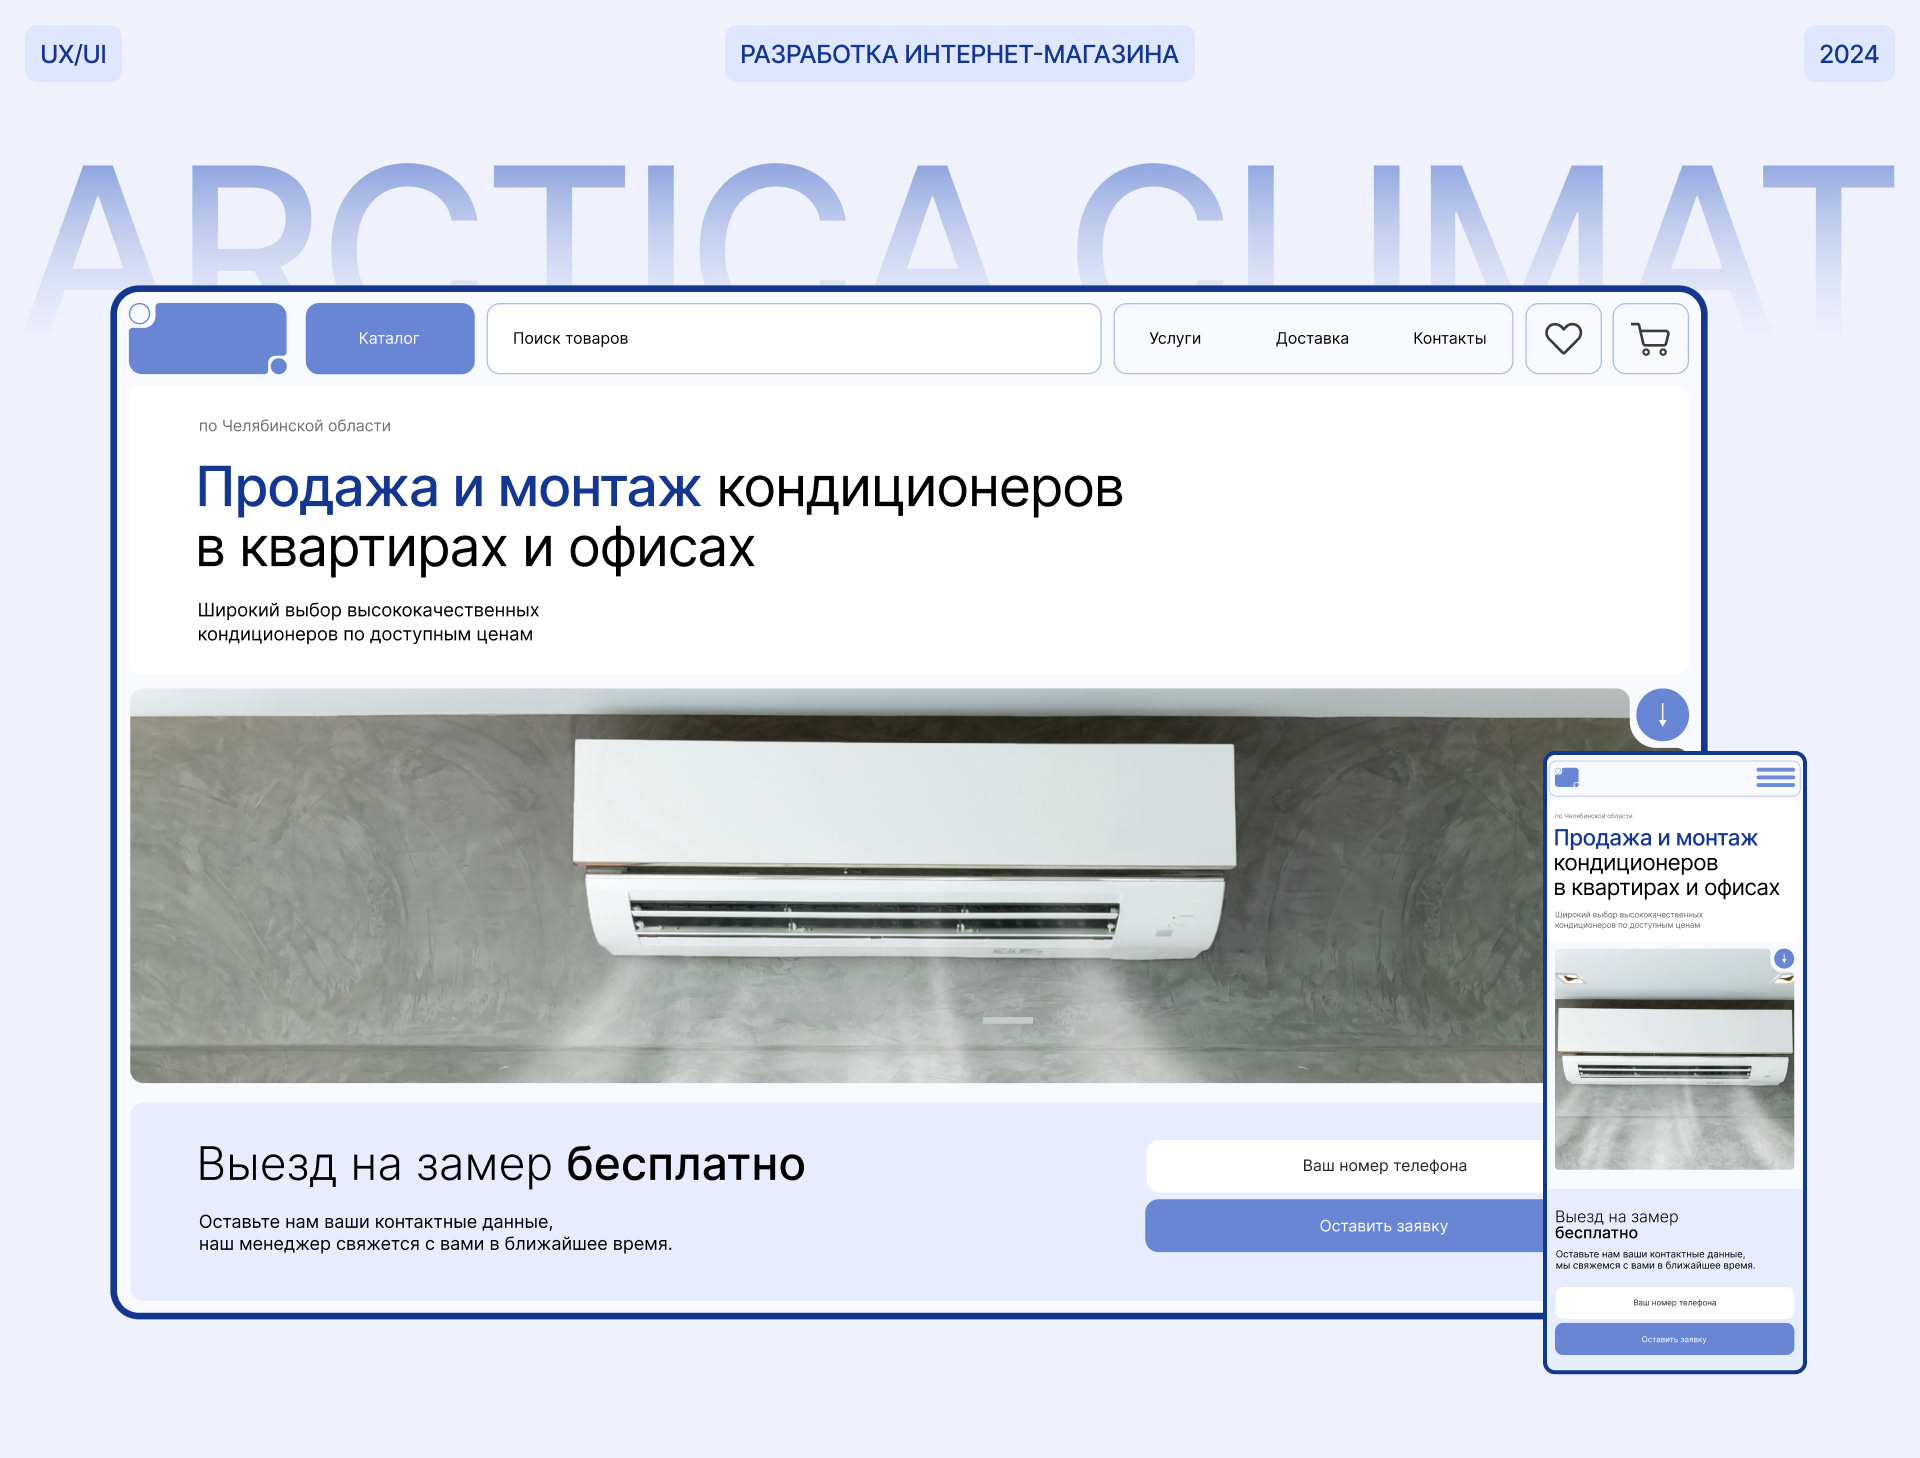Click the Поиск товаров search field
Screen dimensions: 1920x1458
(793, 339)
